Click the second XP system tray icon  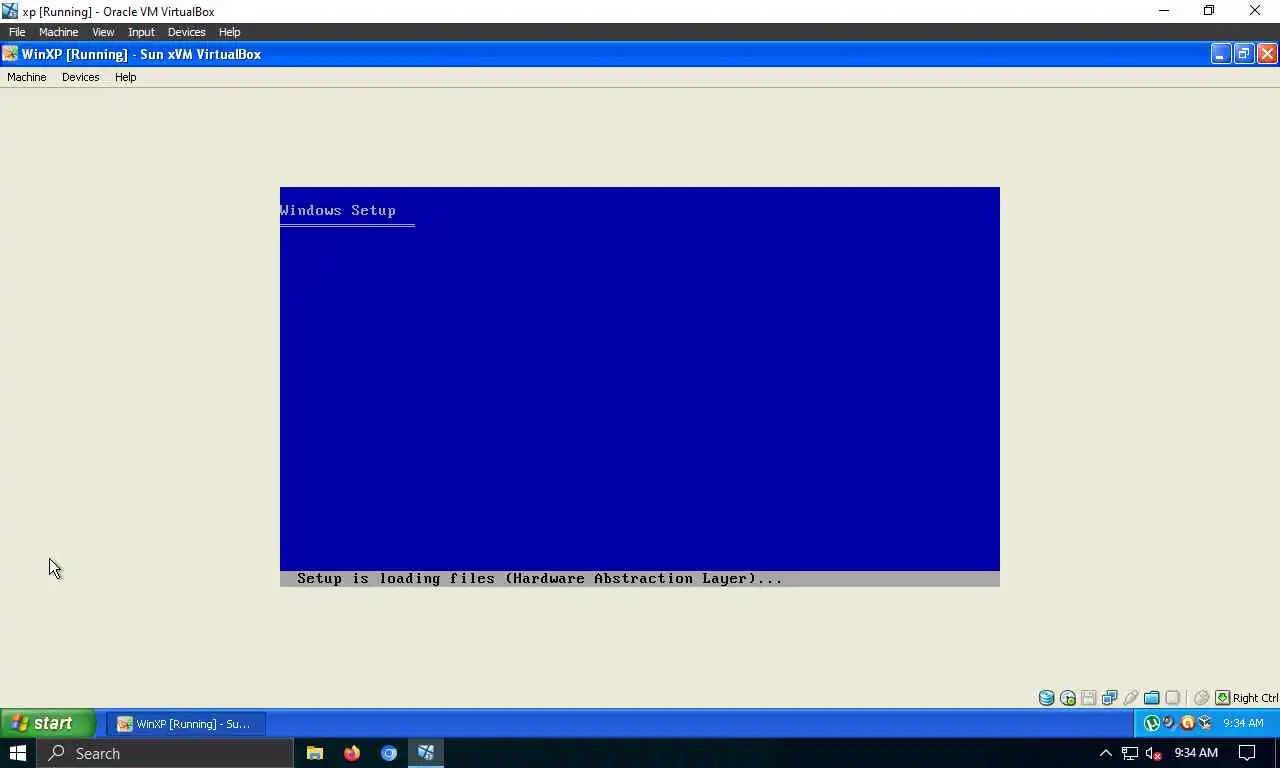coord(1169,723)
